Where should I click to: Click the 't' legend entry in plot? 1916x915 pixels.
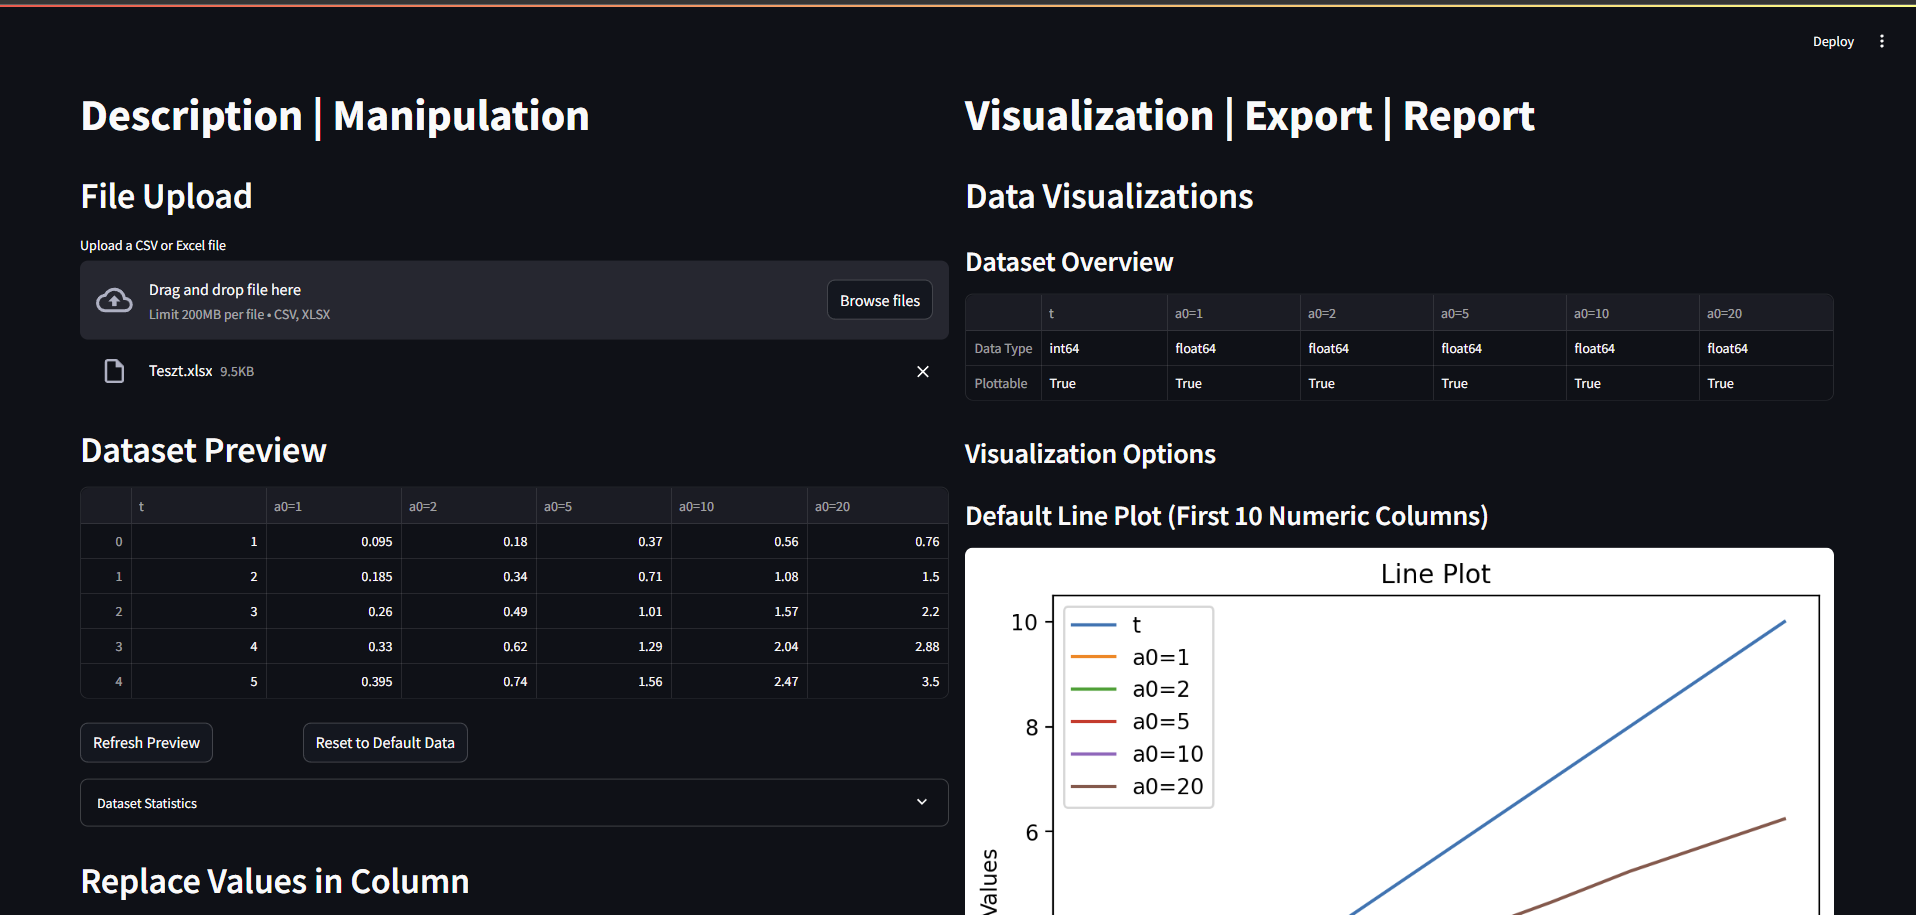click(1106, 625)
